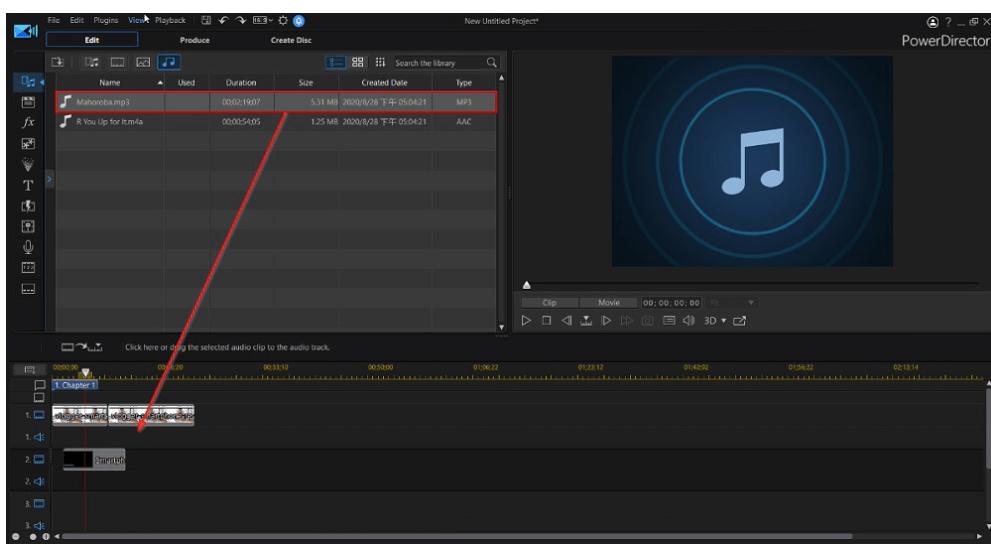Step to the previous frame
The image size is (991, 544).
point(567,320)
